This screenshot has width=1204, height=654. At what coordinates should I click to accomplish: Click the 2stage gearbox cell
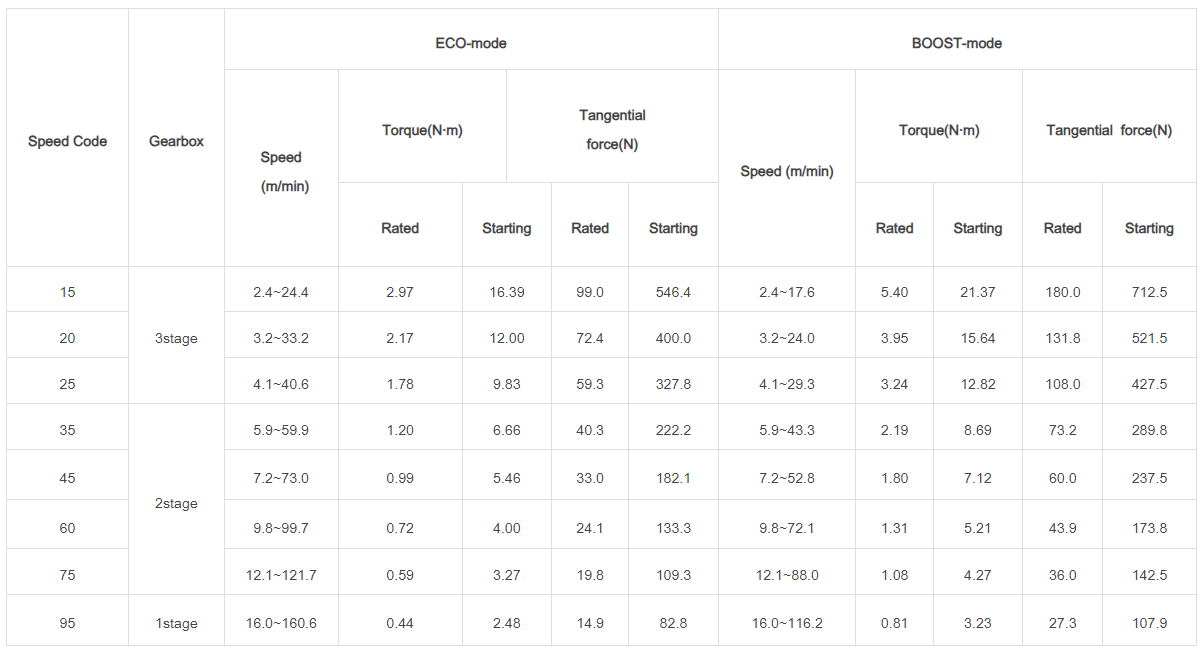tap(176, 503)
